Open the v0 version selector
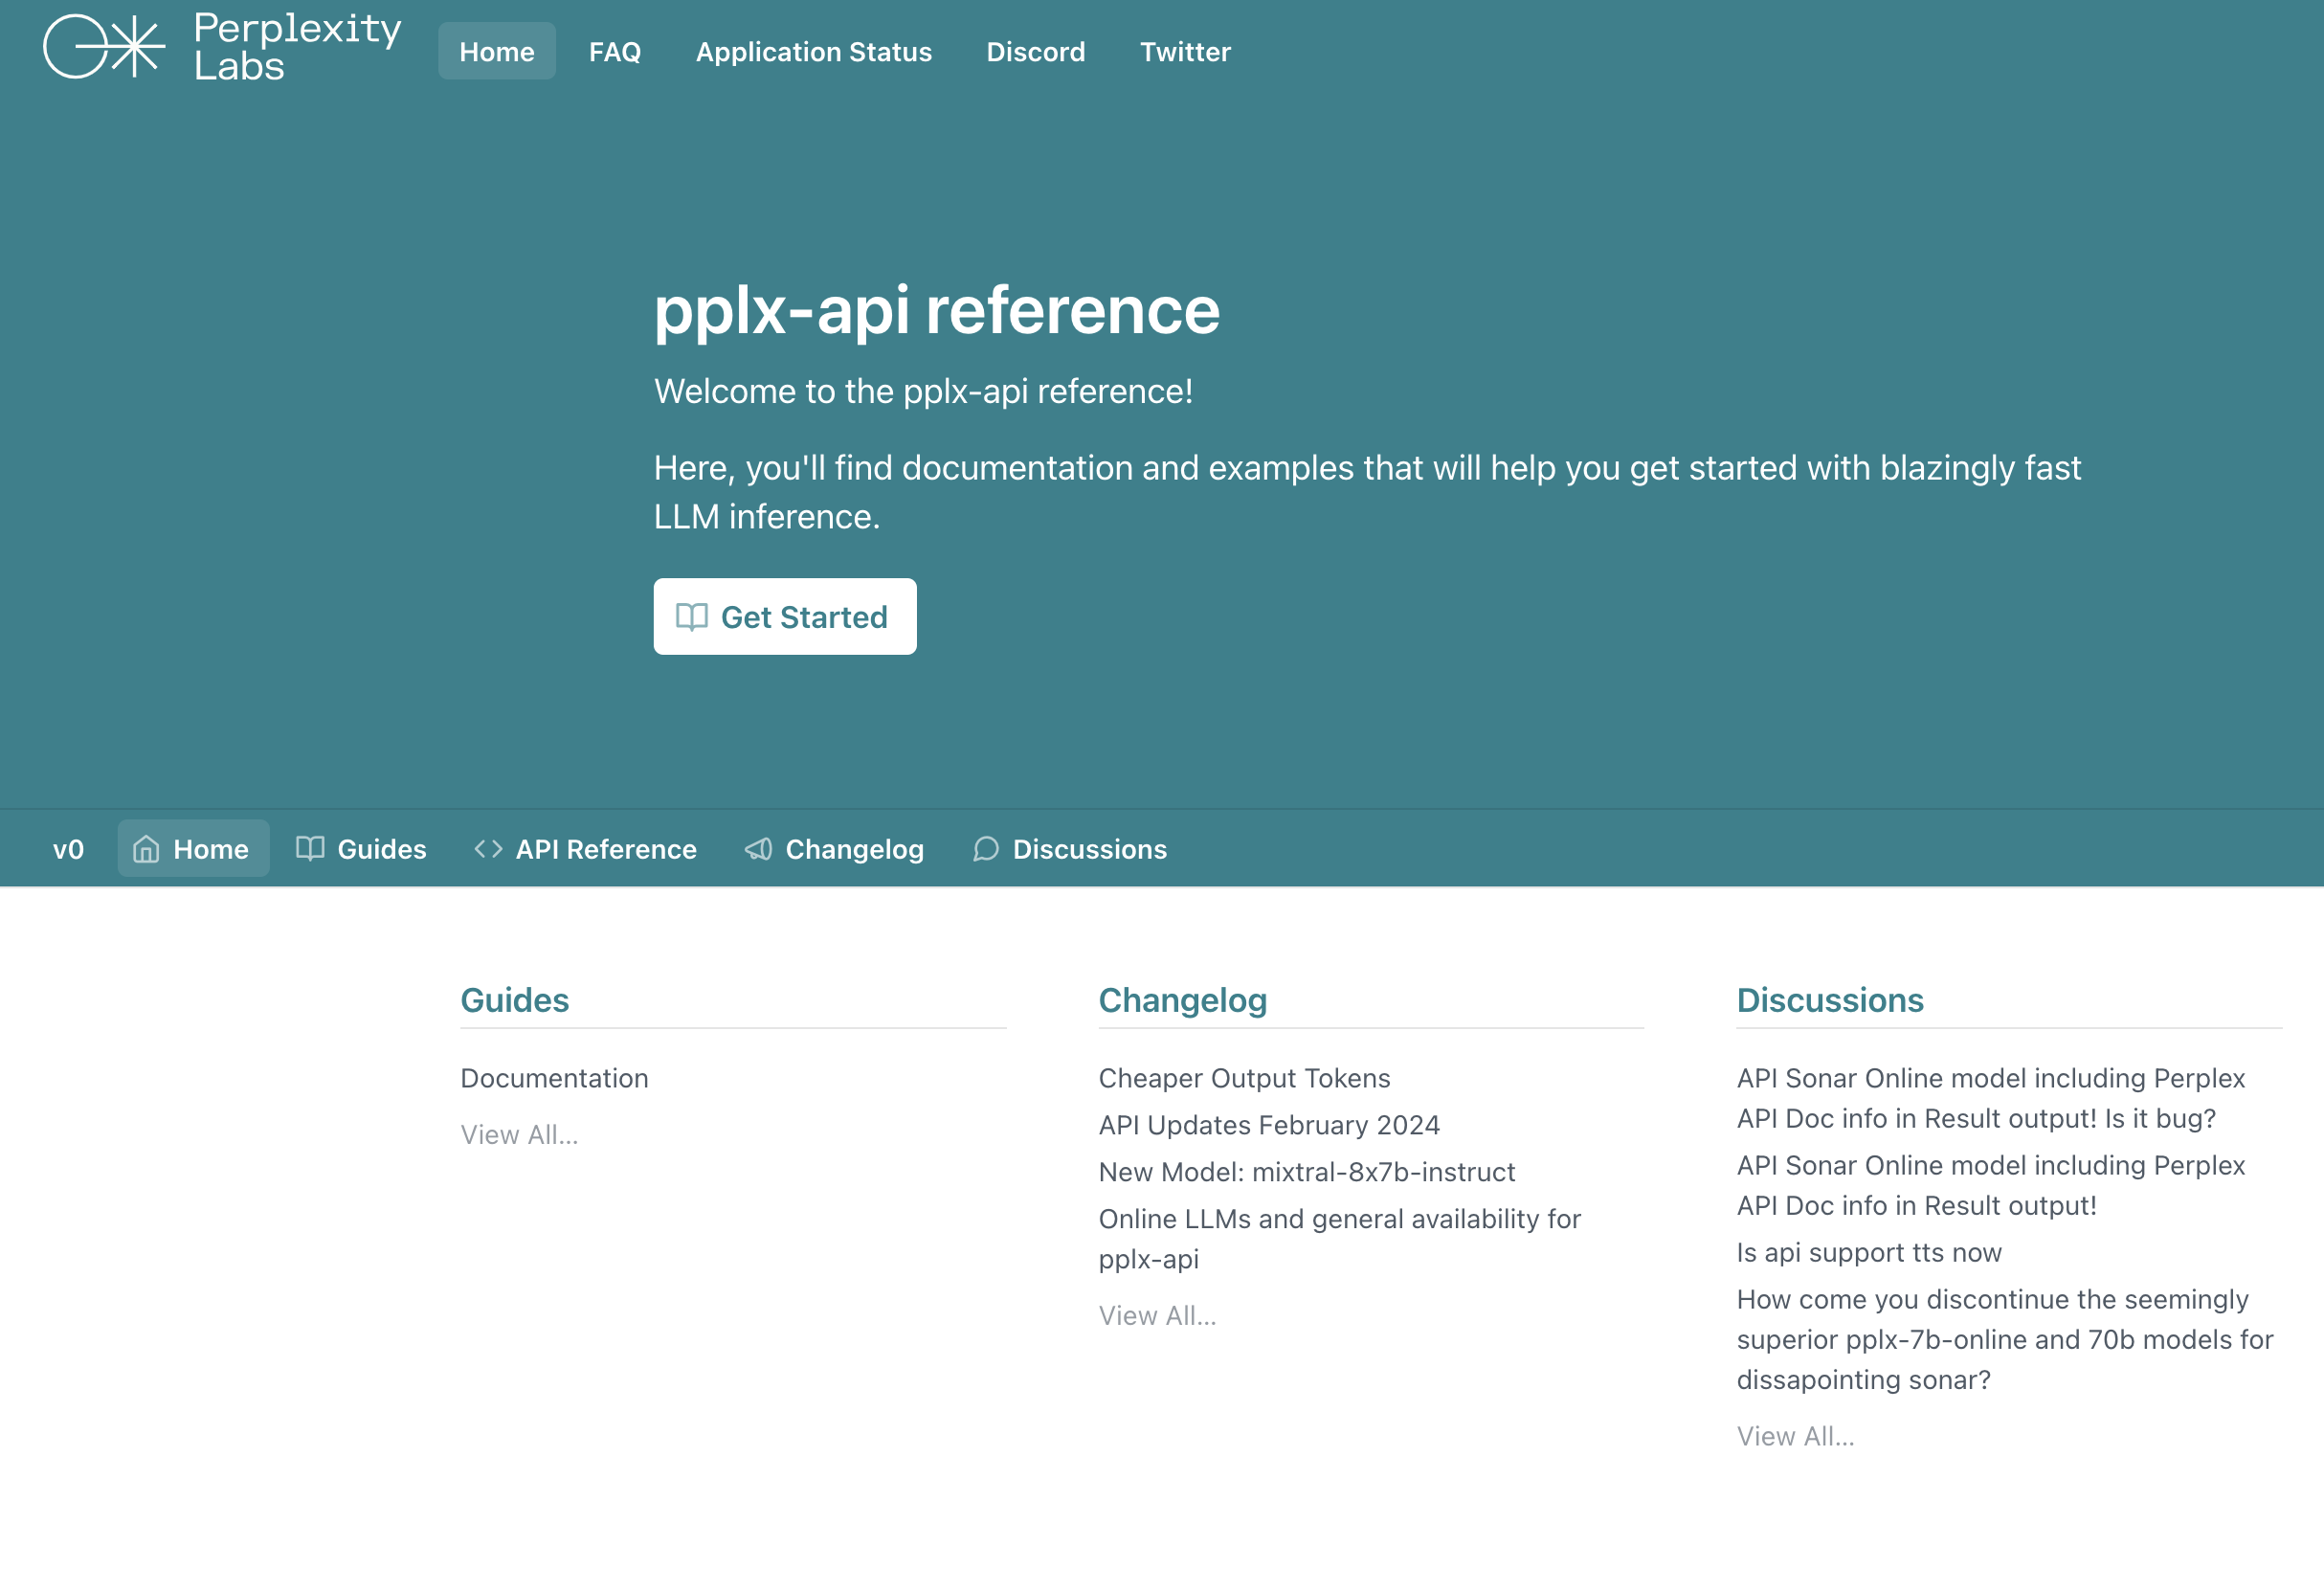This screenshot has height=1591, width=2324. 68,849
